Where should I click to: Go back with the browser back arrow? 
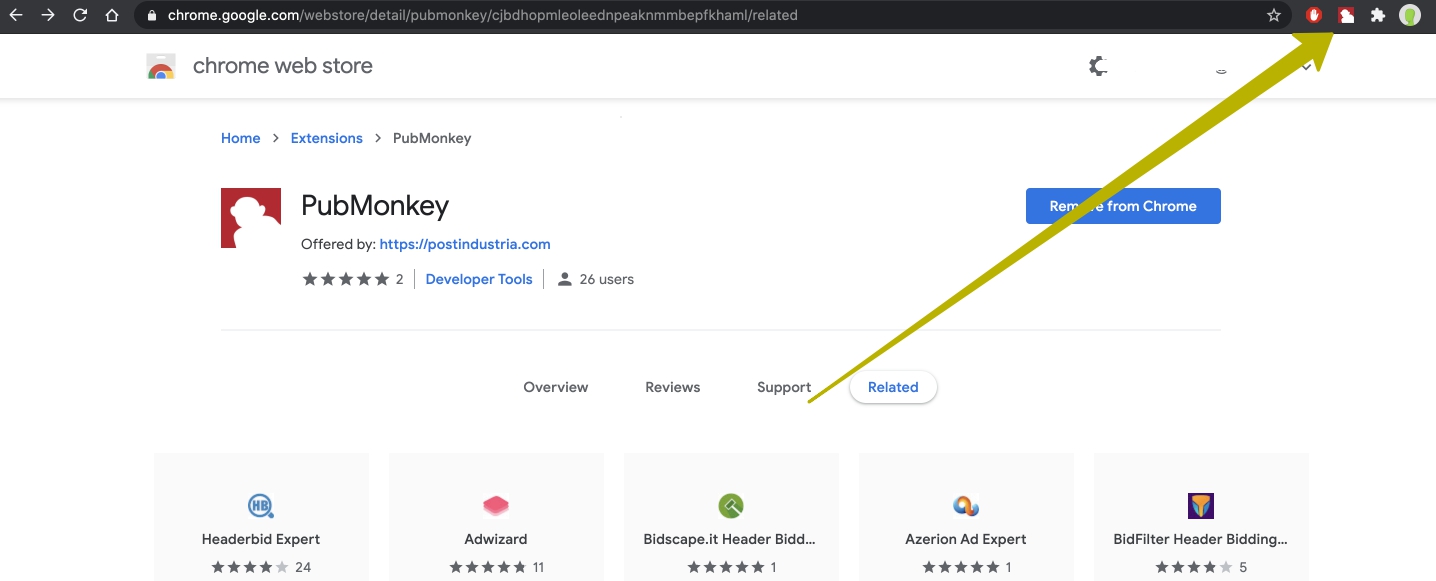click(16, 15)
